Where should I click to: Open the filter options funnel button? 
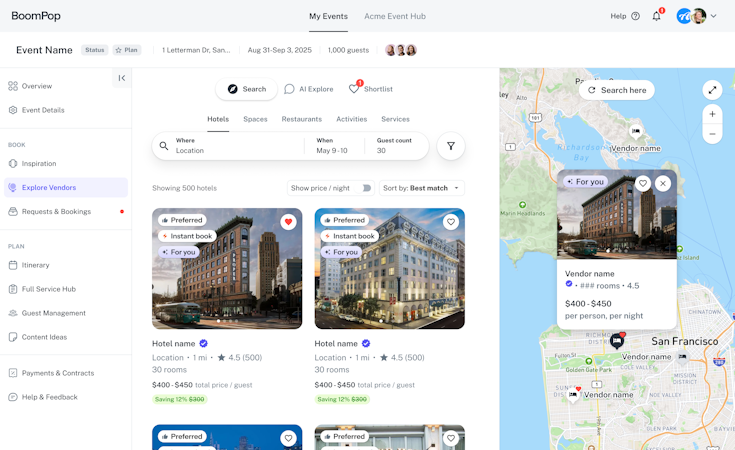[x=451, y=146]
